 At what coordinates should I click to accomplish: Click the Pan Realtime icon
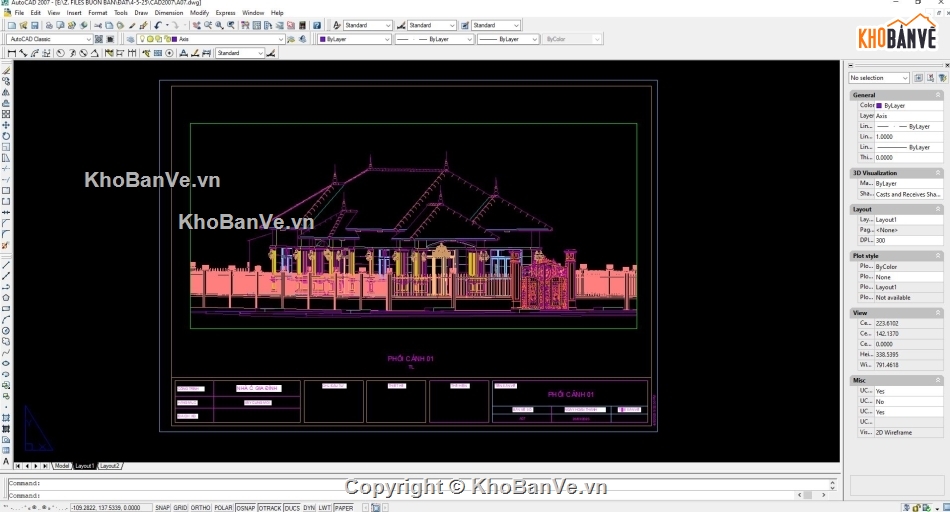pos(196,25)
